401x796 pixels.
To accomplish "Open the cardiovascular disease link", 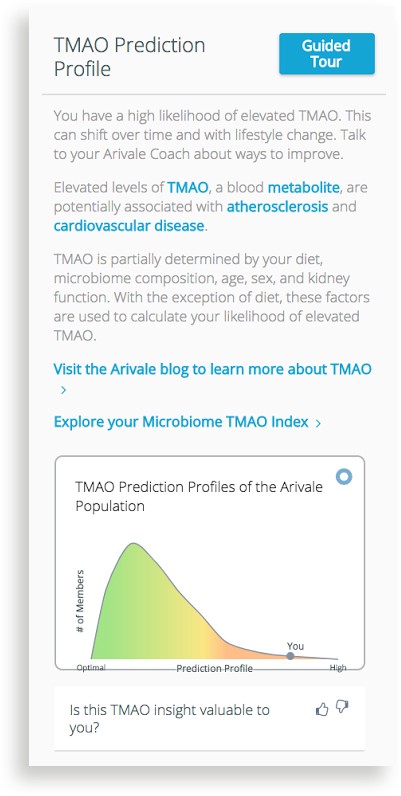I will [x=129, y=226].
